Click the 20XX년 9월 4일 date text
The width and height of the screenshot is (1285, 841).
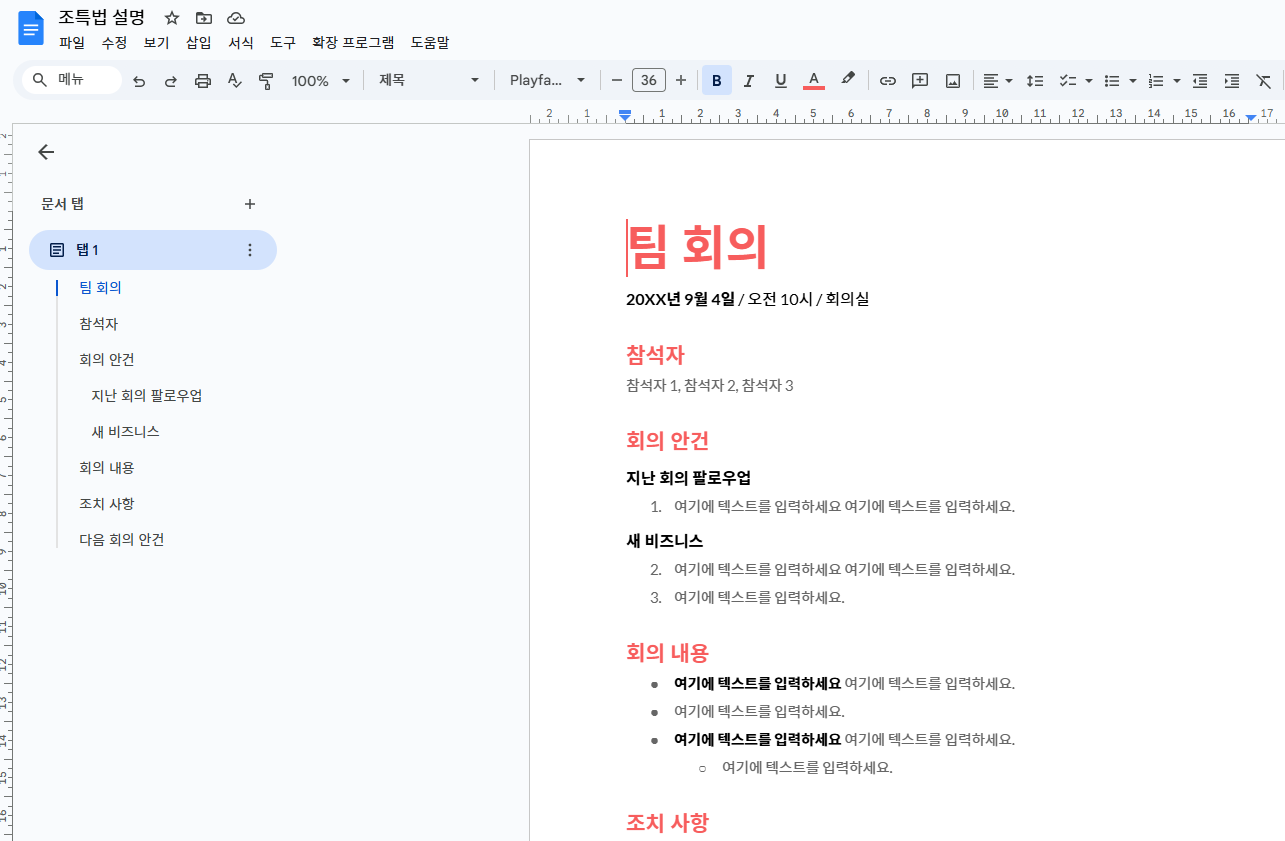(680, 299)
